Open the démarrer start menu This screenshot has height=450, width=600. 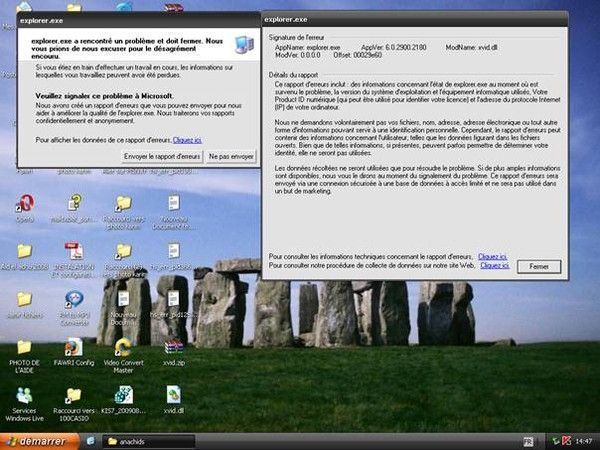[x=40, y=441]
